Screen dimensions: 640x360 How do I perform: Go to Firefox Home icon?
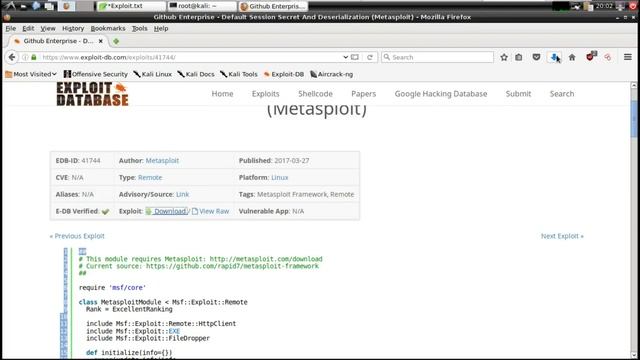pos(572,58)
